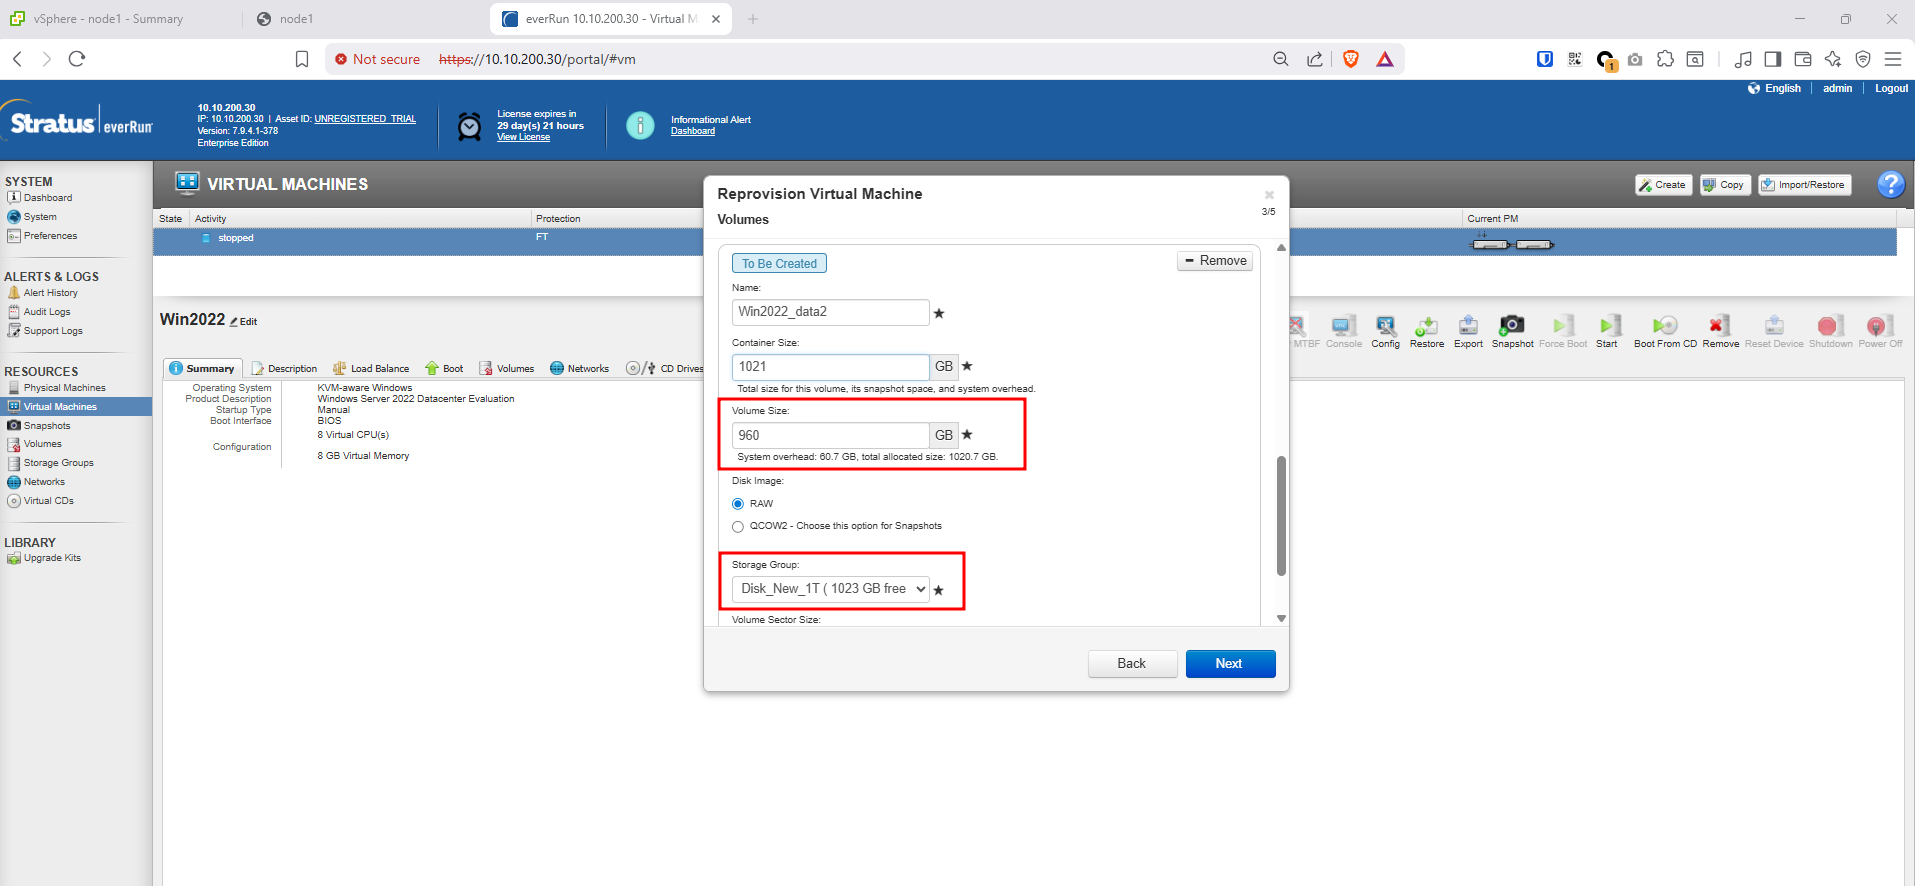The image size is (1915, 886).
Task: Open the Storage Group dropdown
Action: [x=831, y=589]
